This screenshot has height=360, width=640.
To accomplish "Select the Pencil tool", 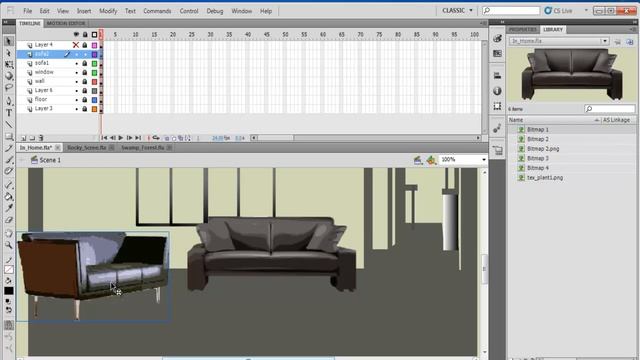I will [9, 148].
